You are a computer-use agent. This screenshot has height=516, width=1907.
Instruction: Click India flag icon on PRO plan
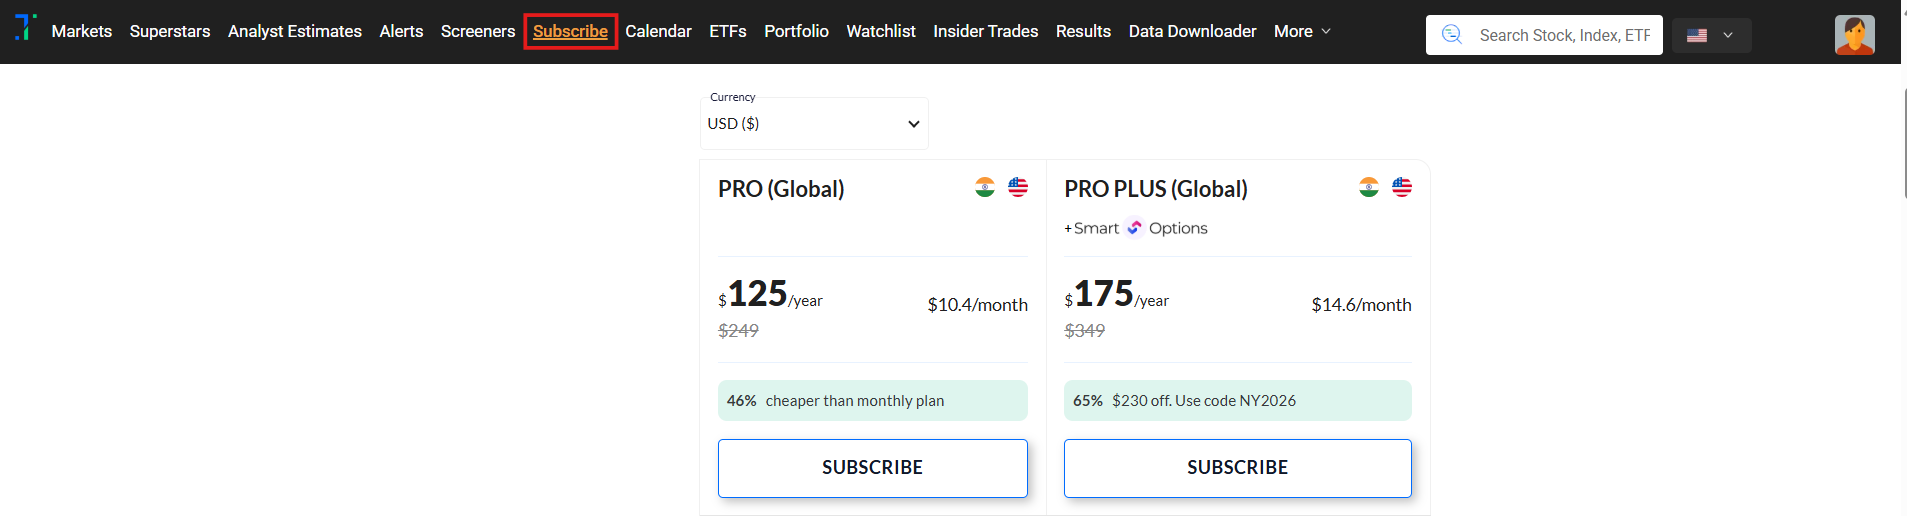tap(985, 187)
